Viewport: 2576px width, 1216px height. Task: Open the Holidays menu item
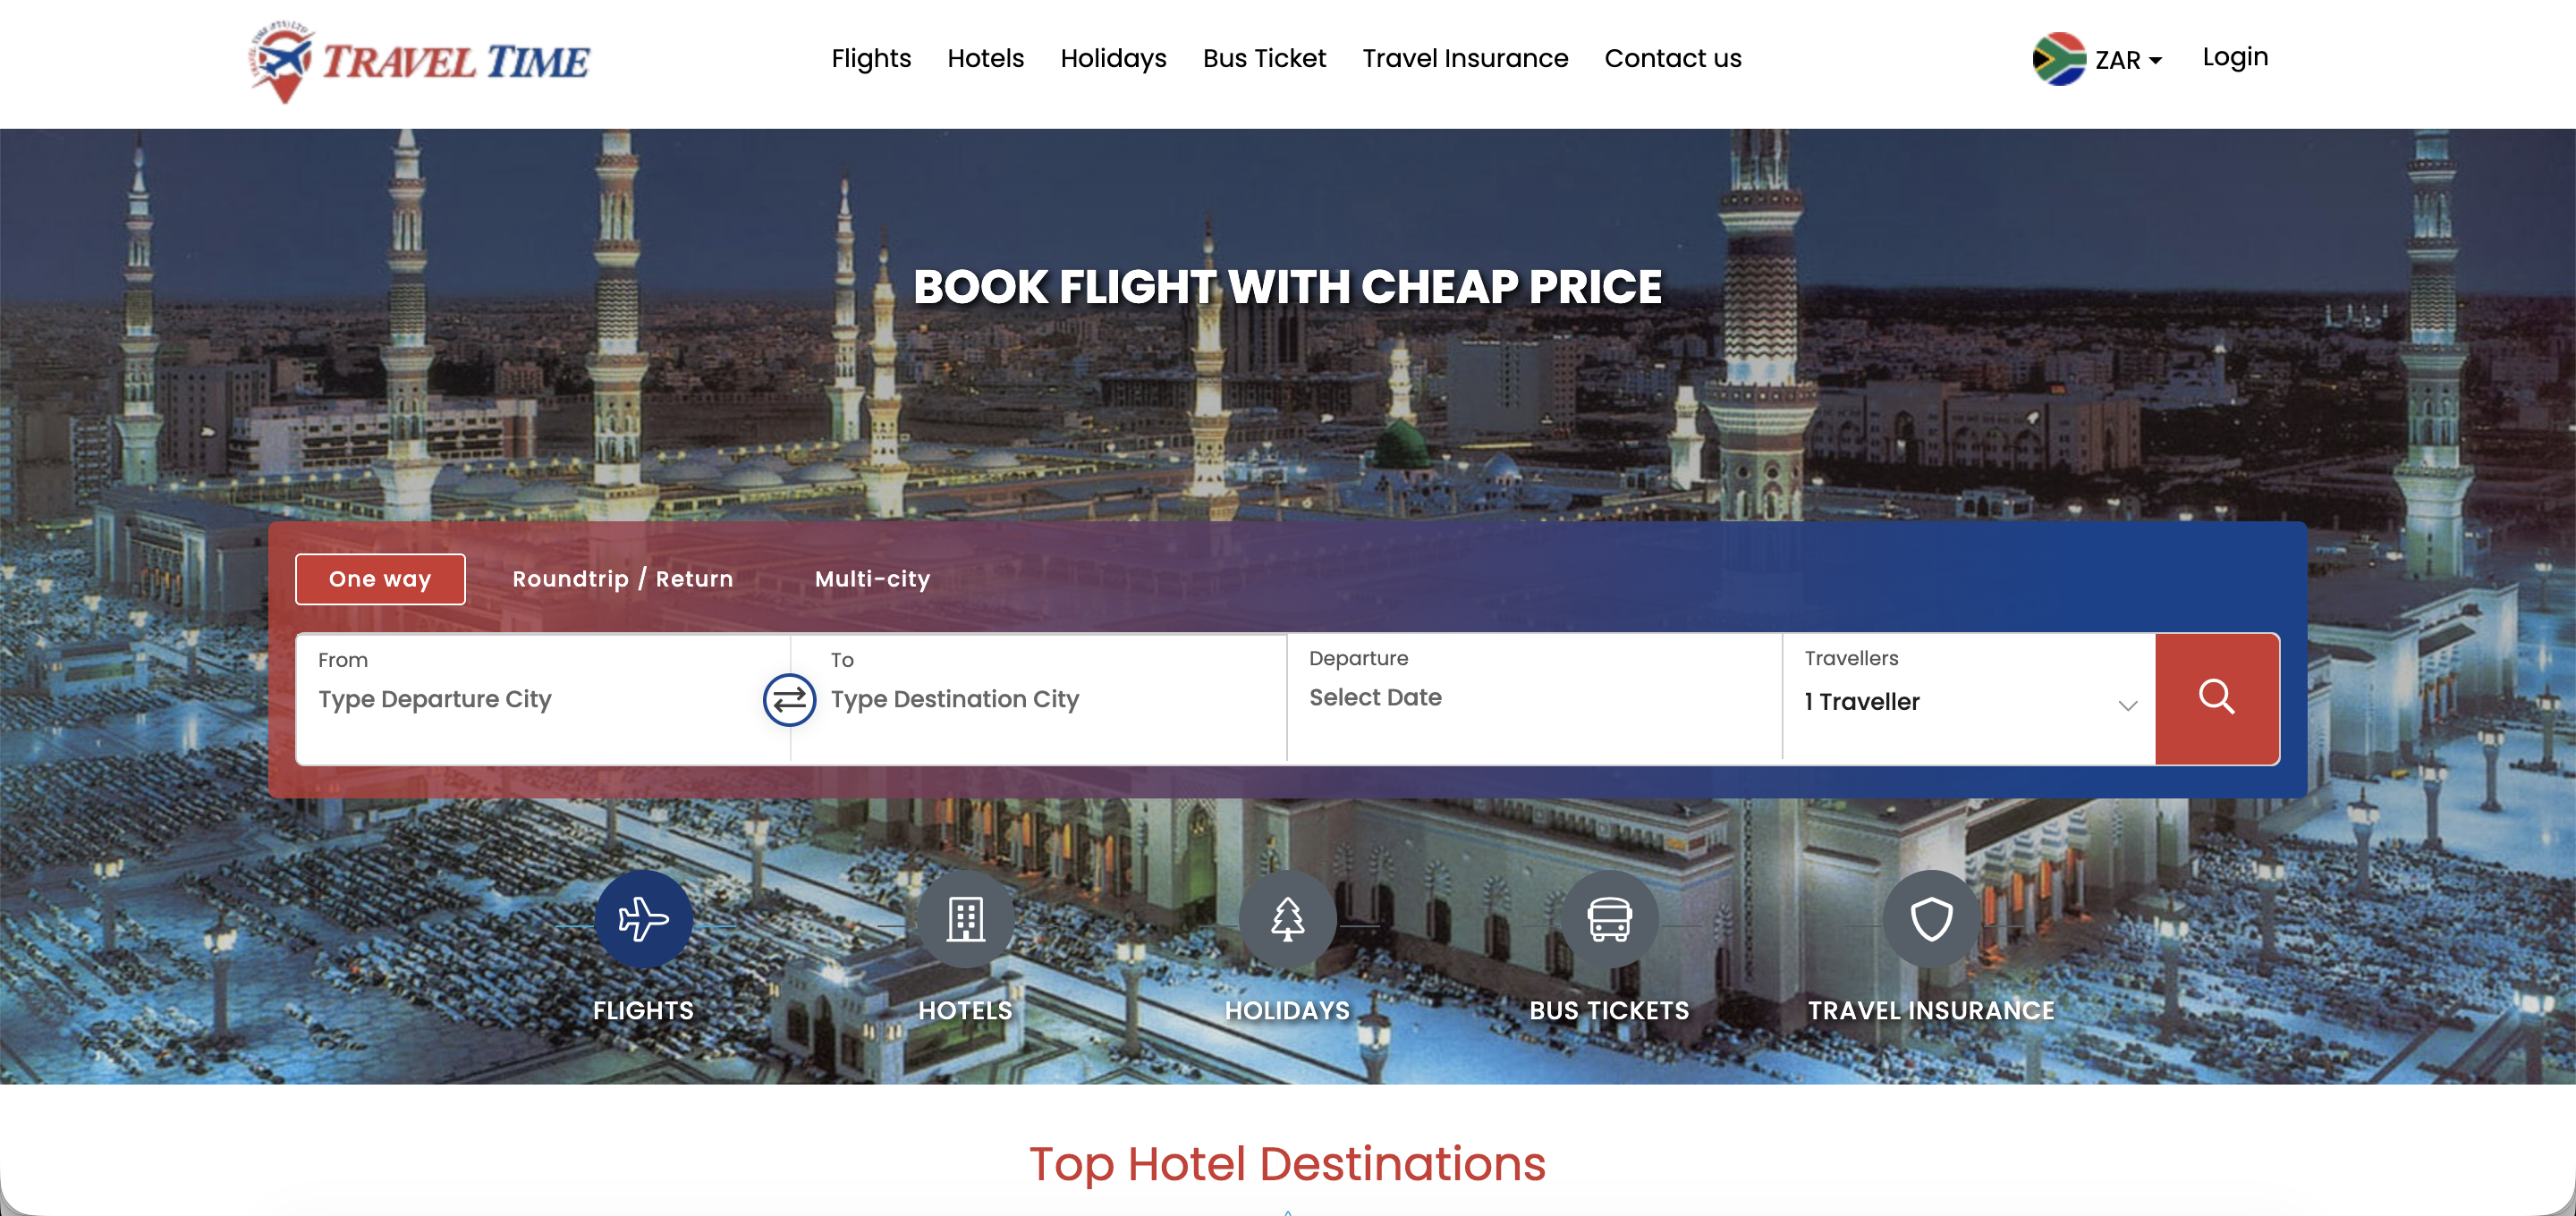click(1113, 58)
